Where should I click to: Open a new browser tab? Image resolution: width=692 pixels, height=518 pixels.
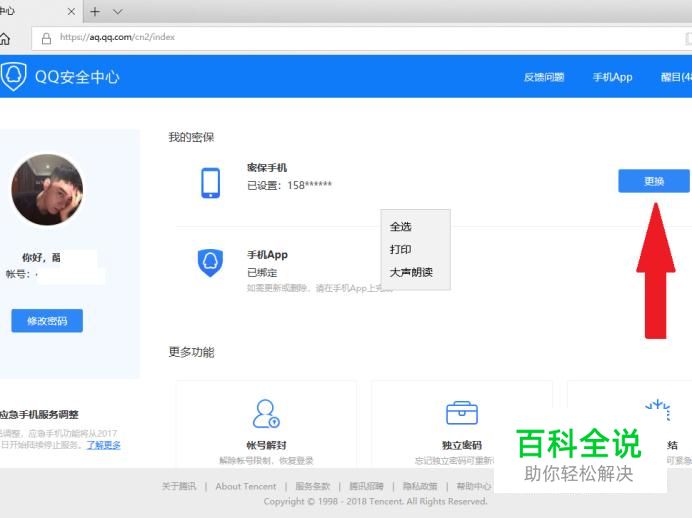tap(95, 11)
